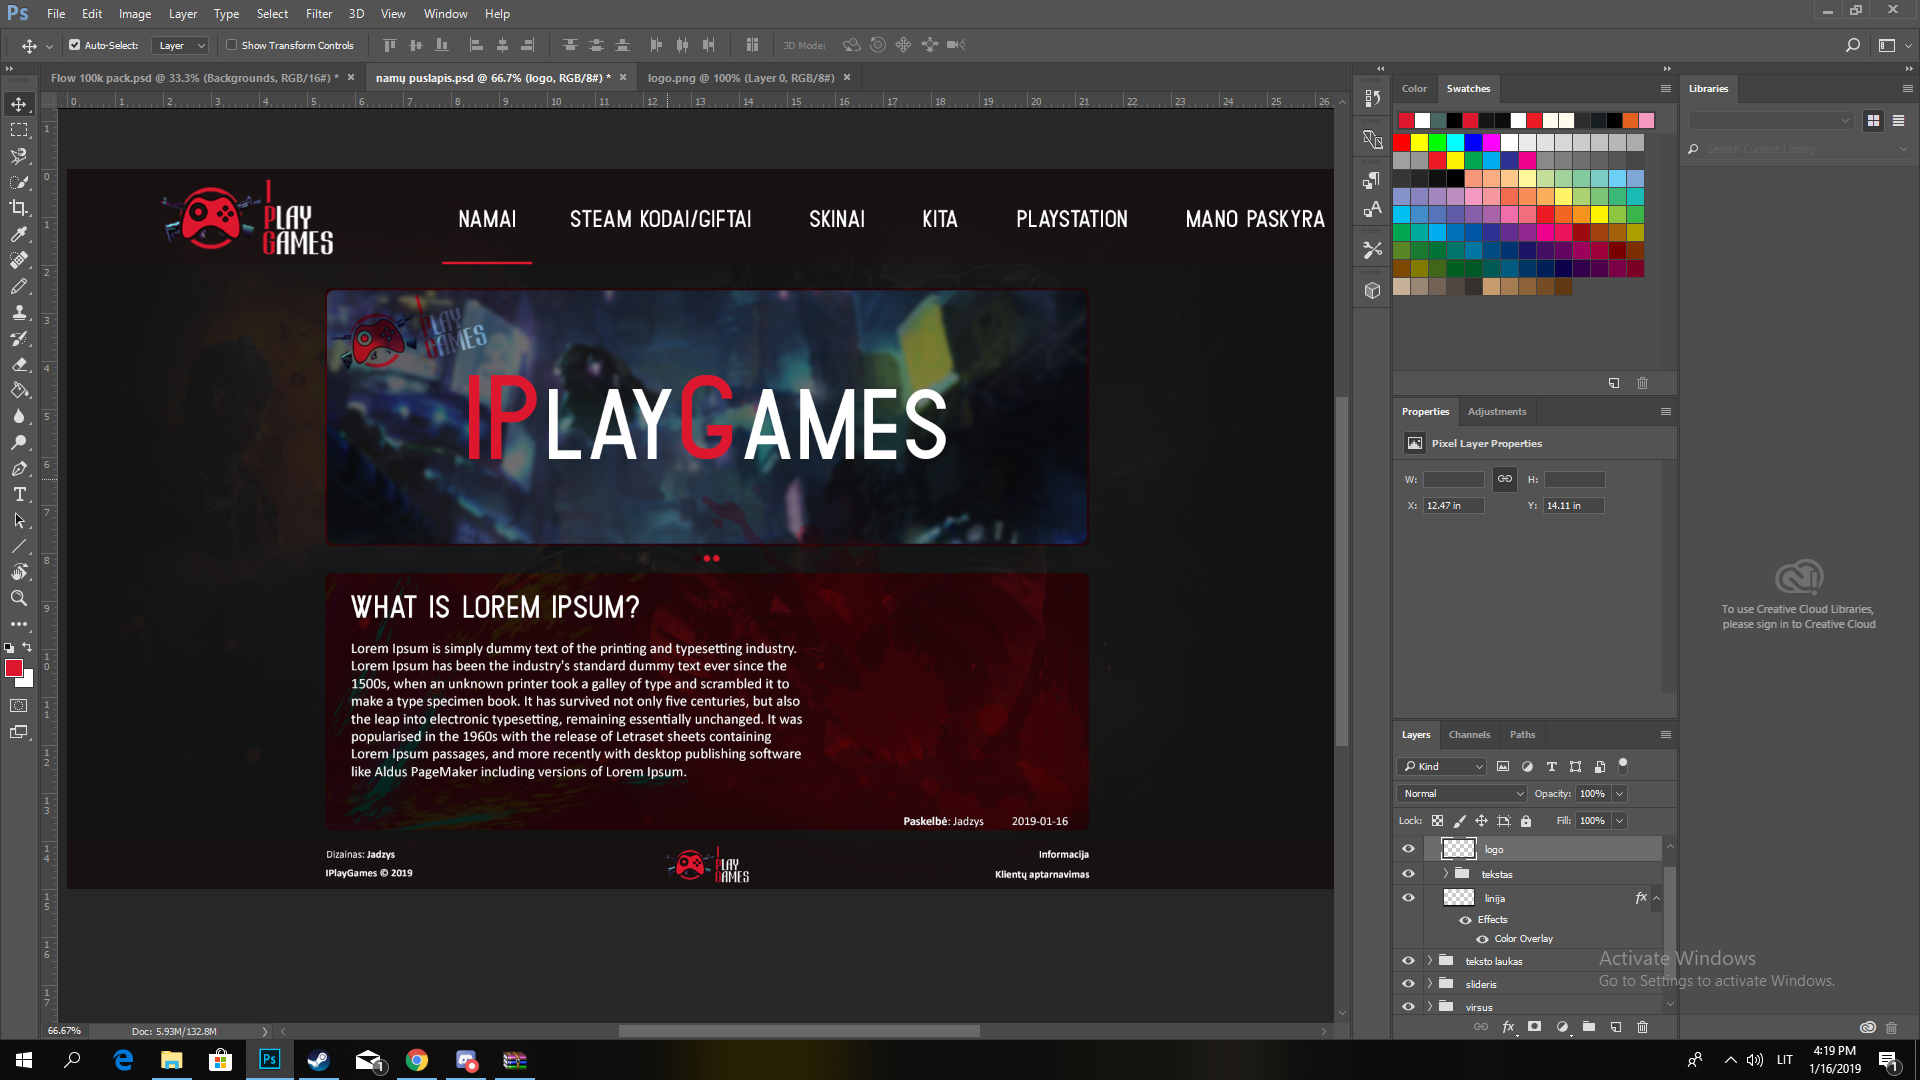
Task: Open the Filter menu
Action: 319,13
